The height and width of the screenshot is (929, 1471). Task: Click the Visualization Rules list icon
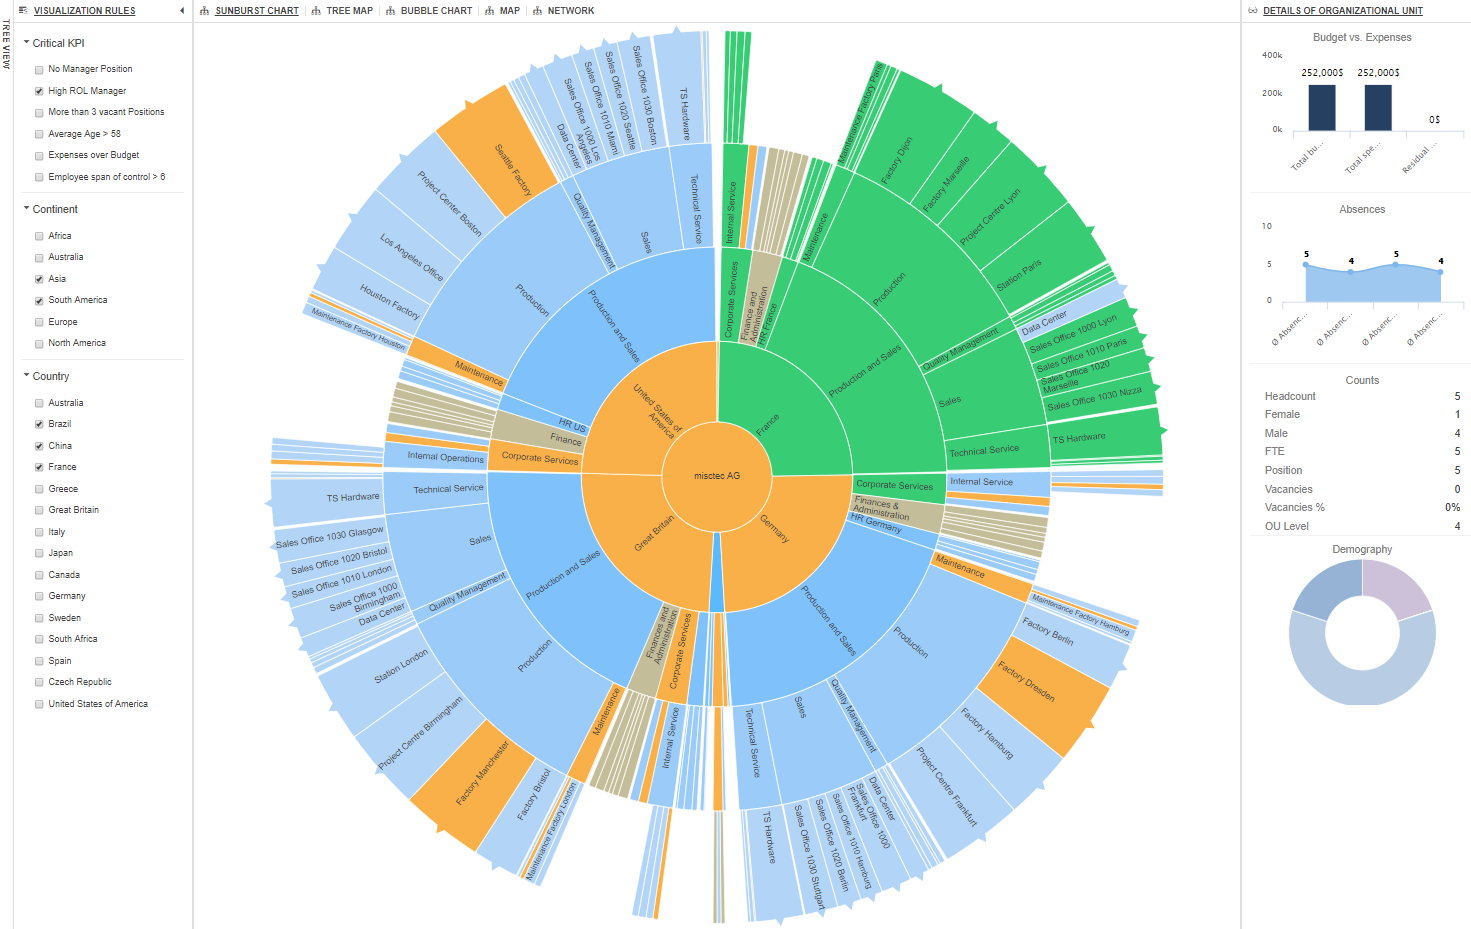click(23, 11)
